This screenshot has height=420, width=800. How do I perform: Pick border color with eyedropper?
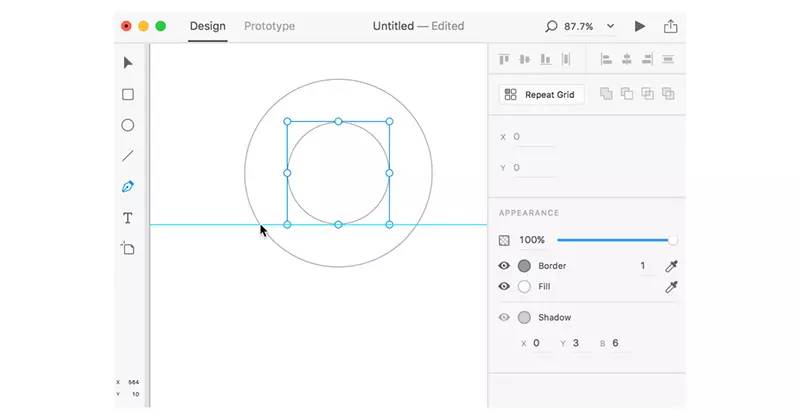tap(671, 266)
